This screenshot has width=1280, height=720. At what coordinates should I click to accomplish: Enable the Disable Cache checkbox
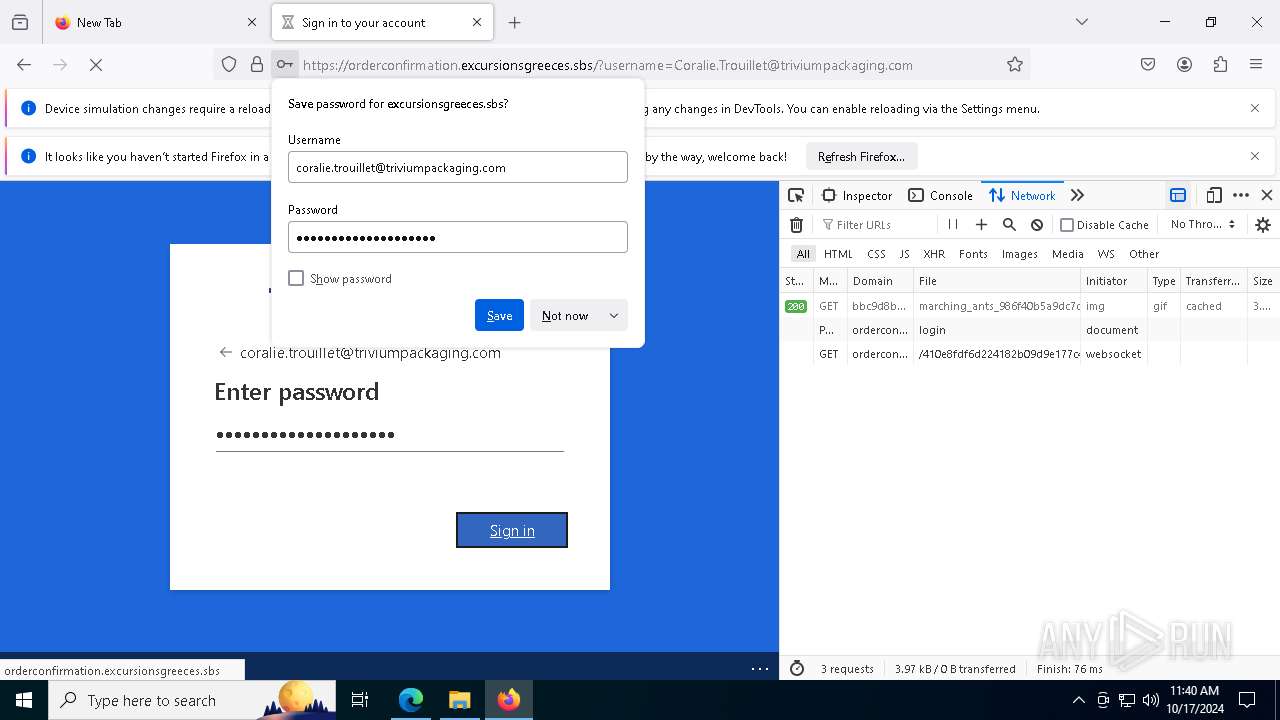1067,225
